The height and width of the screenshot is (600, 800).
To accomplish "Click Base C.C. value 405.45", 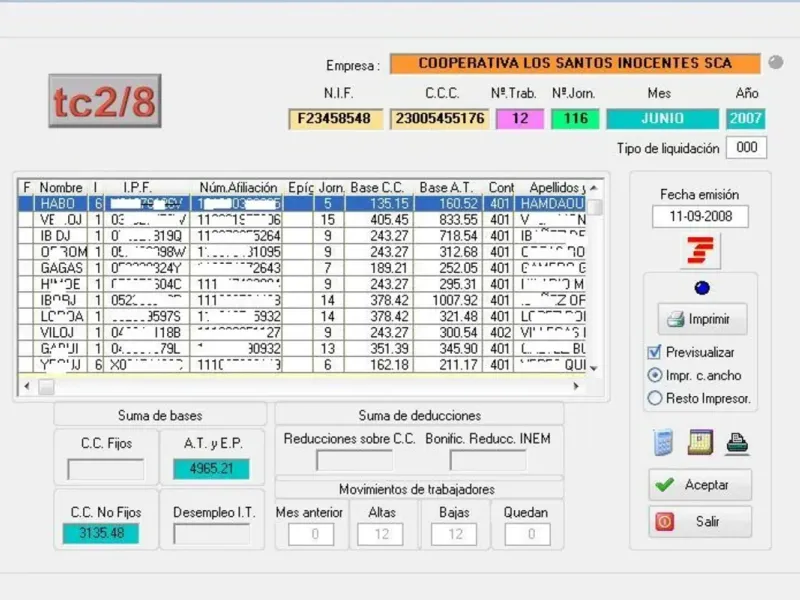I will 389,220.
